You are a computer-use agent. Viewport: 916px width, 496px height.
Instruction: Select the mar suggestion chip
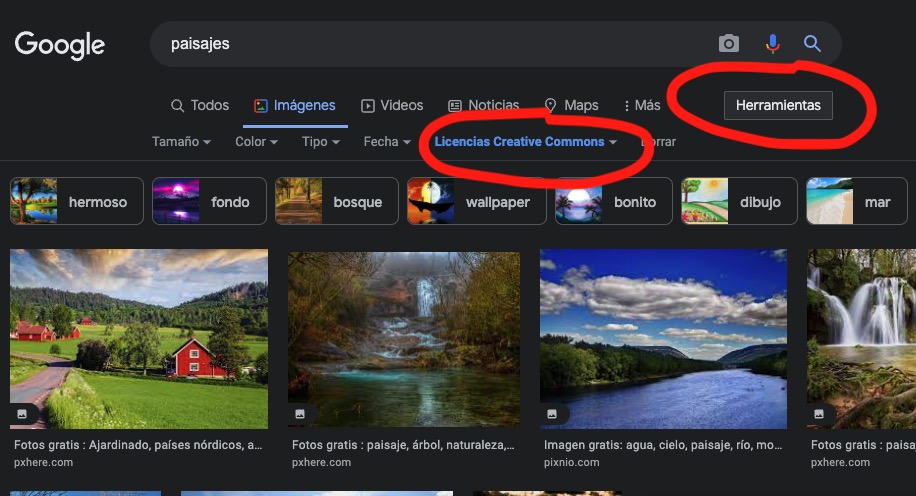(856, 201)
